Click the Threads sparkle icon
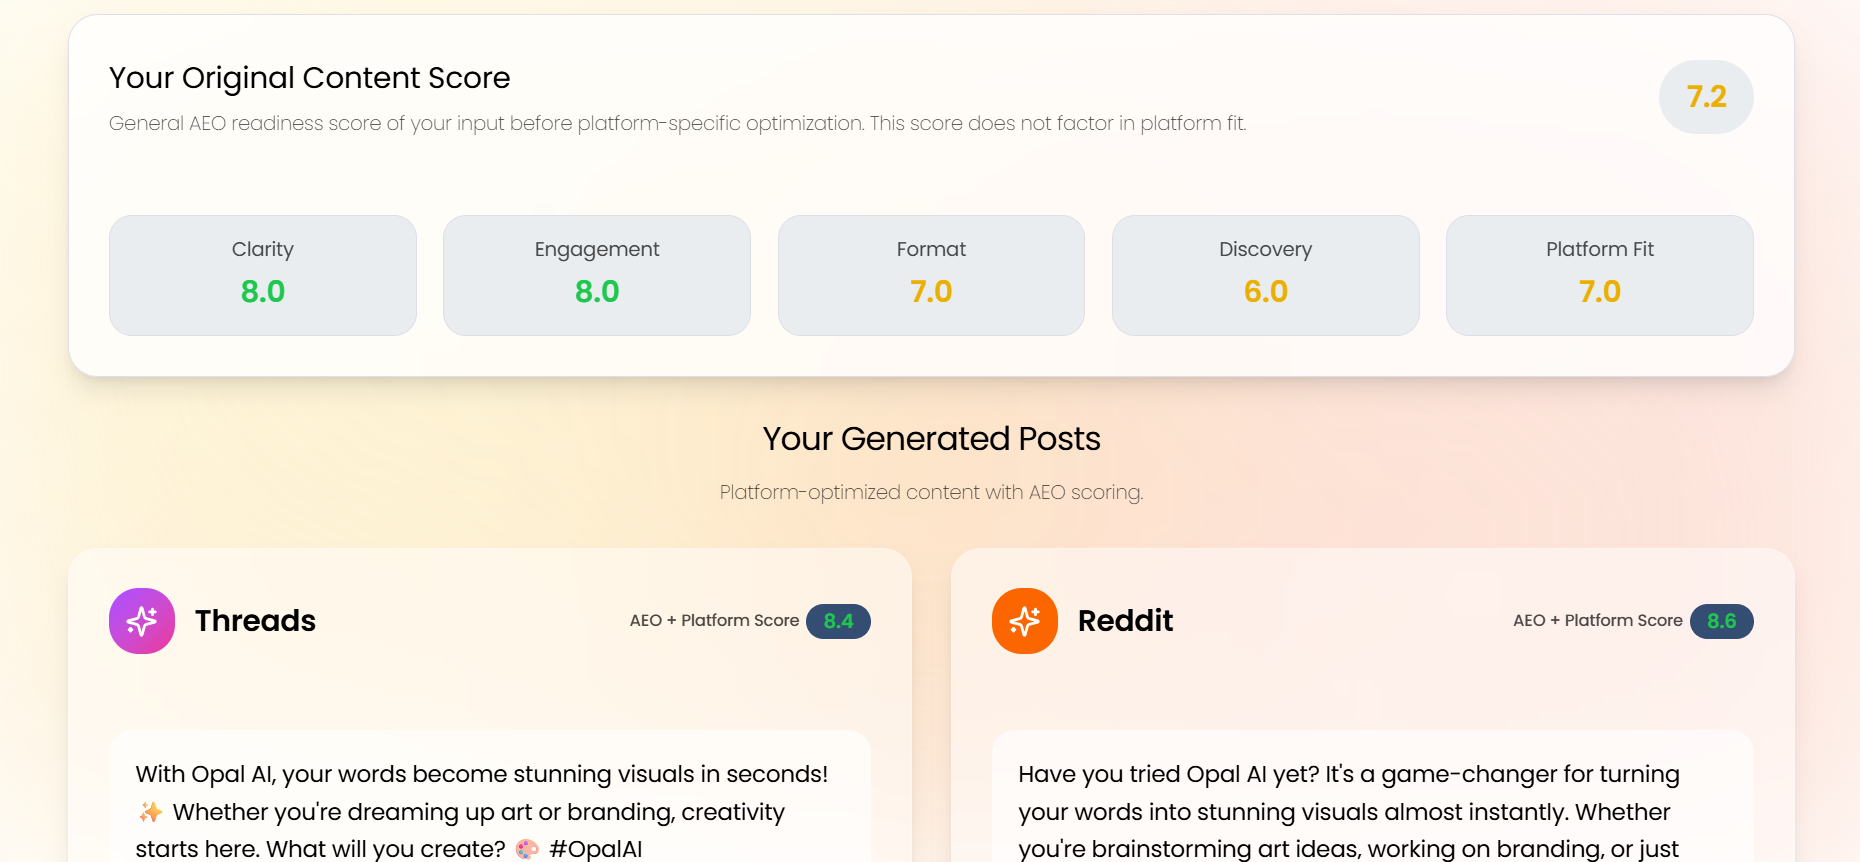 pyautogui.click(x=142, y=621)
